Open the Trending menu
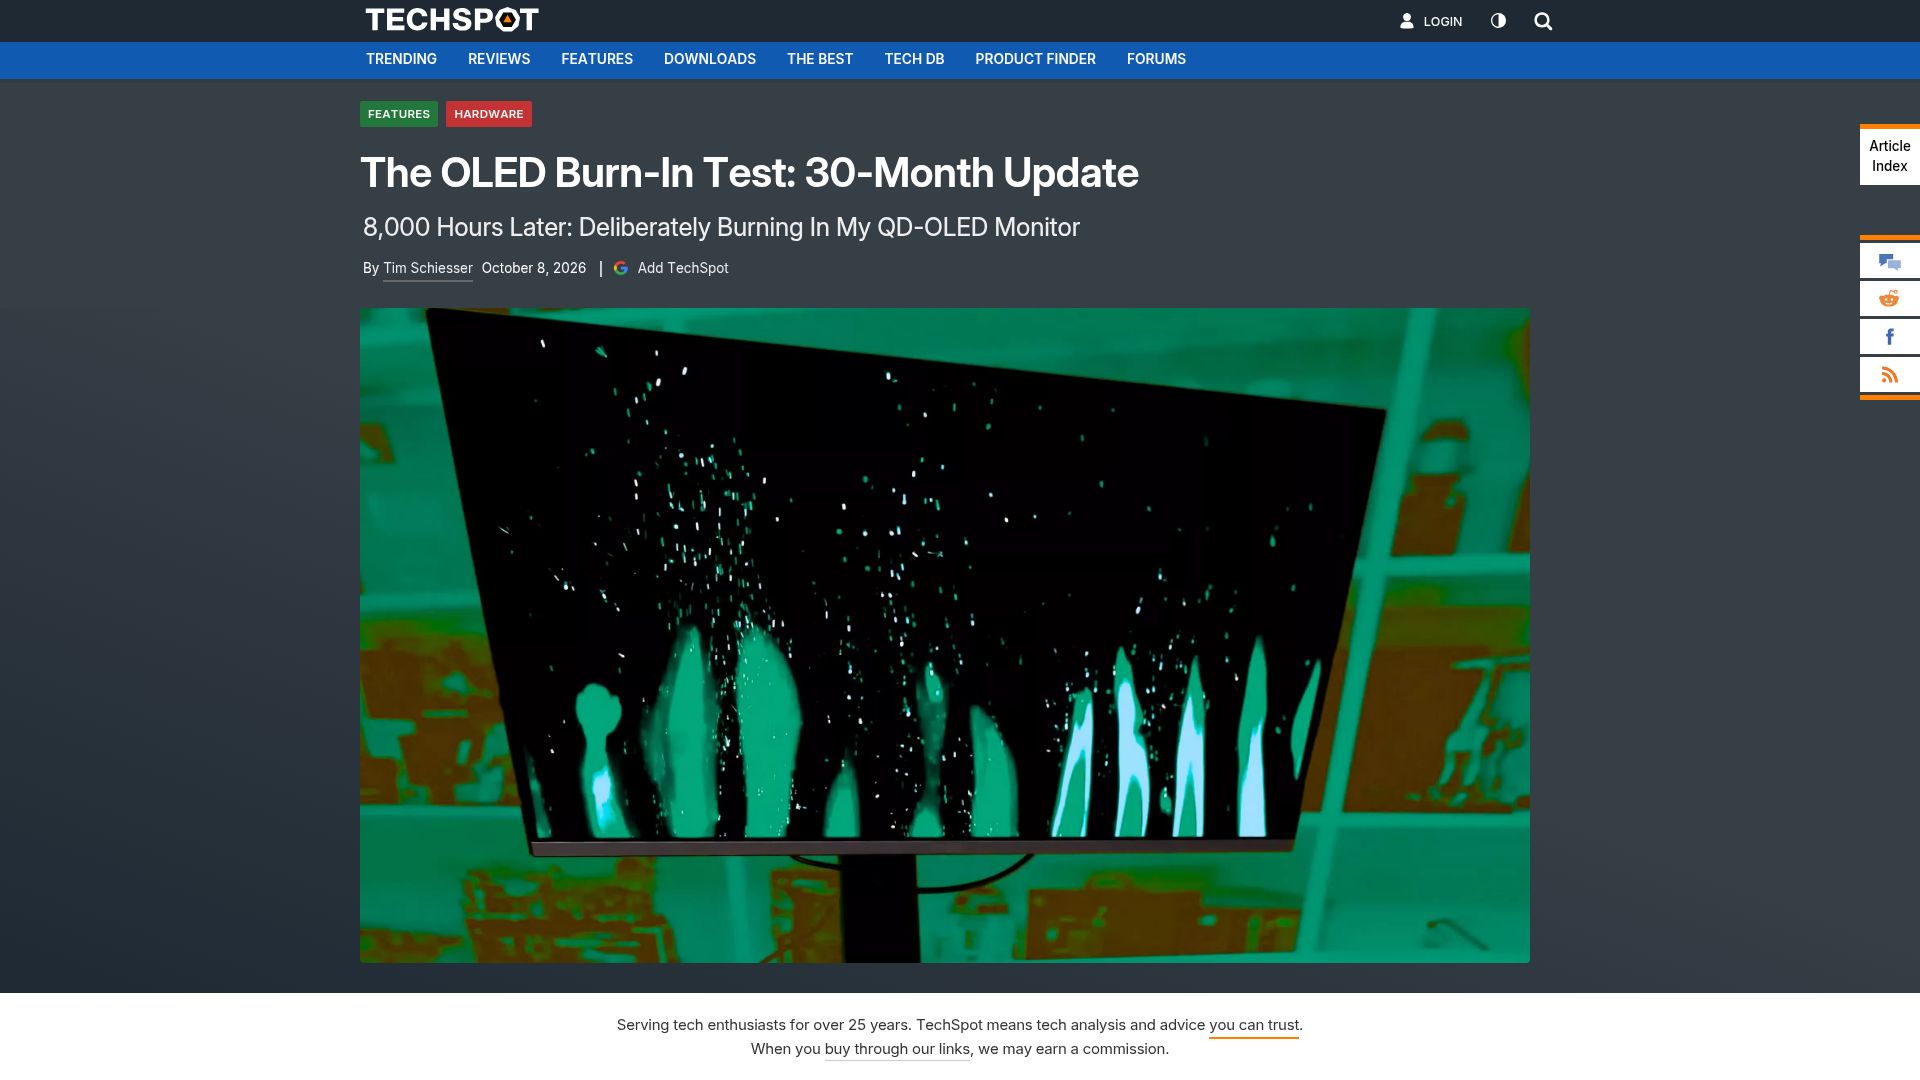This screenshot has width=1920, height=1080. (401, 59)
